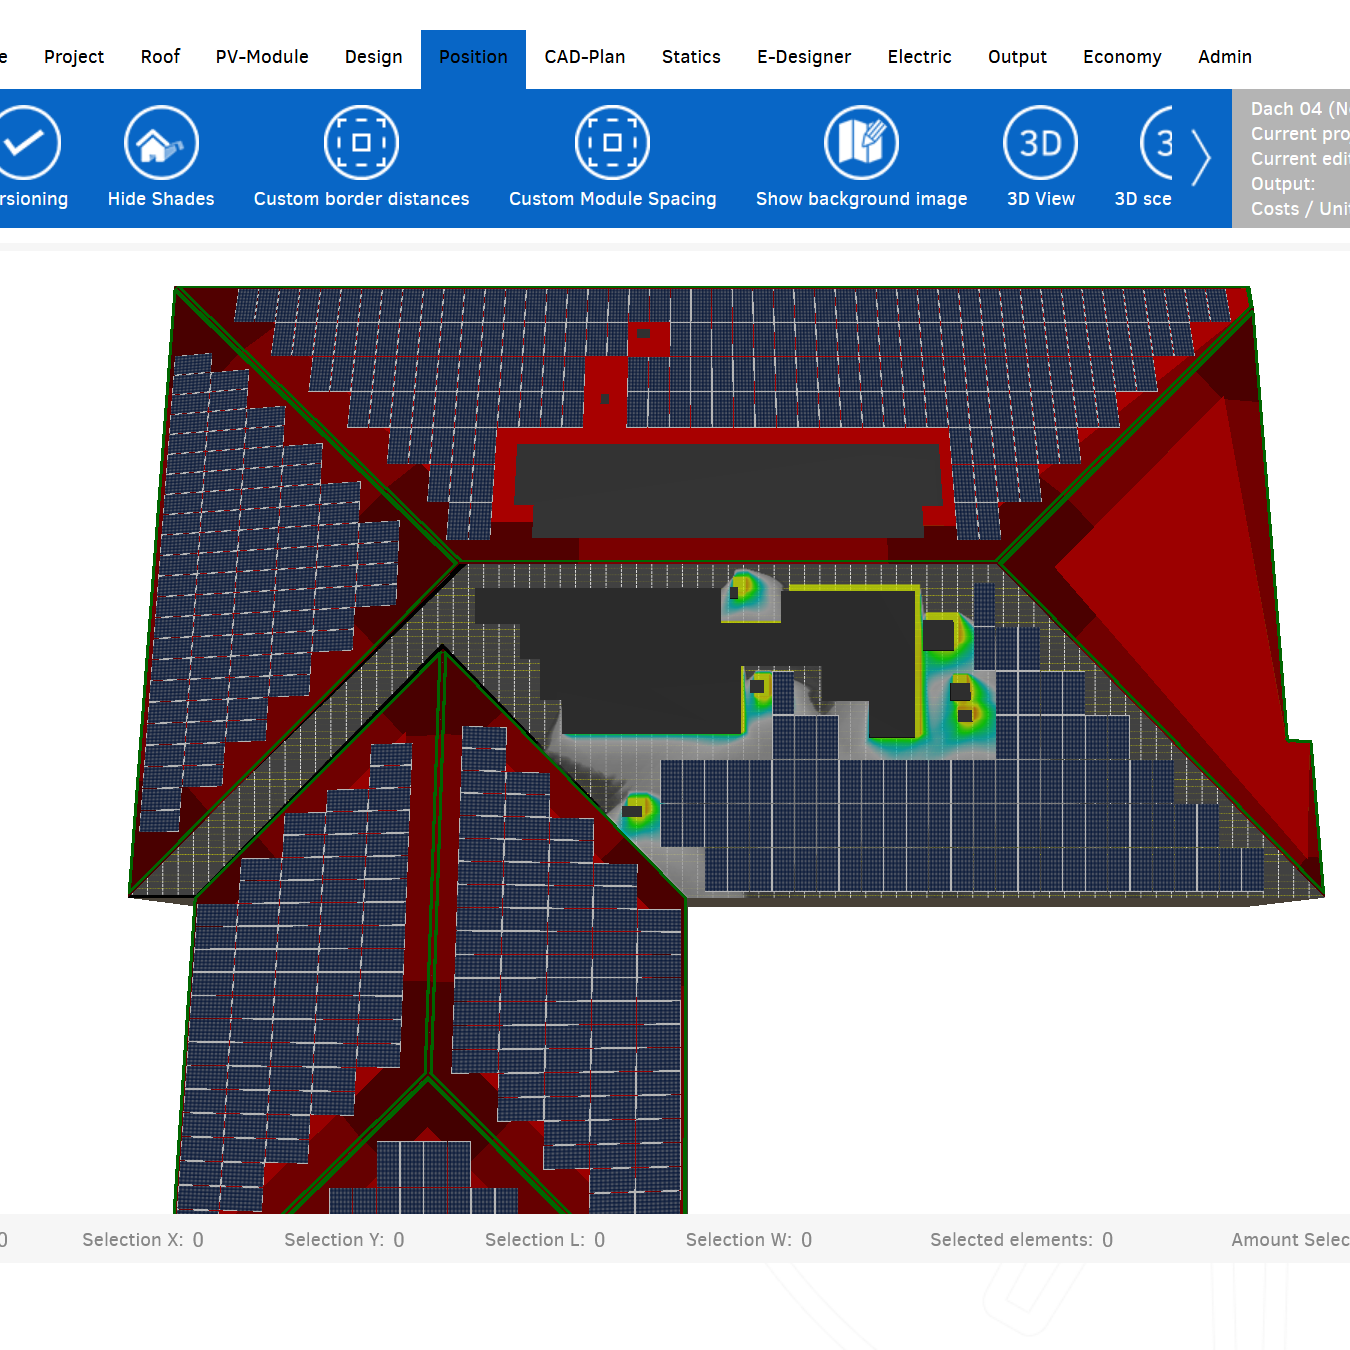The width and height of the screenshot is (1350, 1350).
Task: Open Custom Module Spacing tool
Action: [612, 144]
